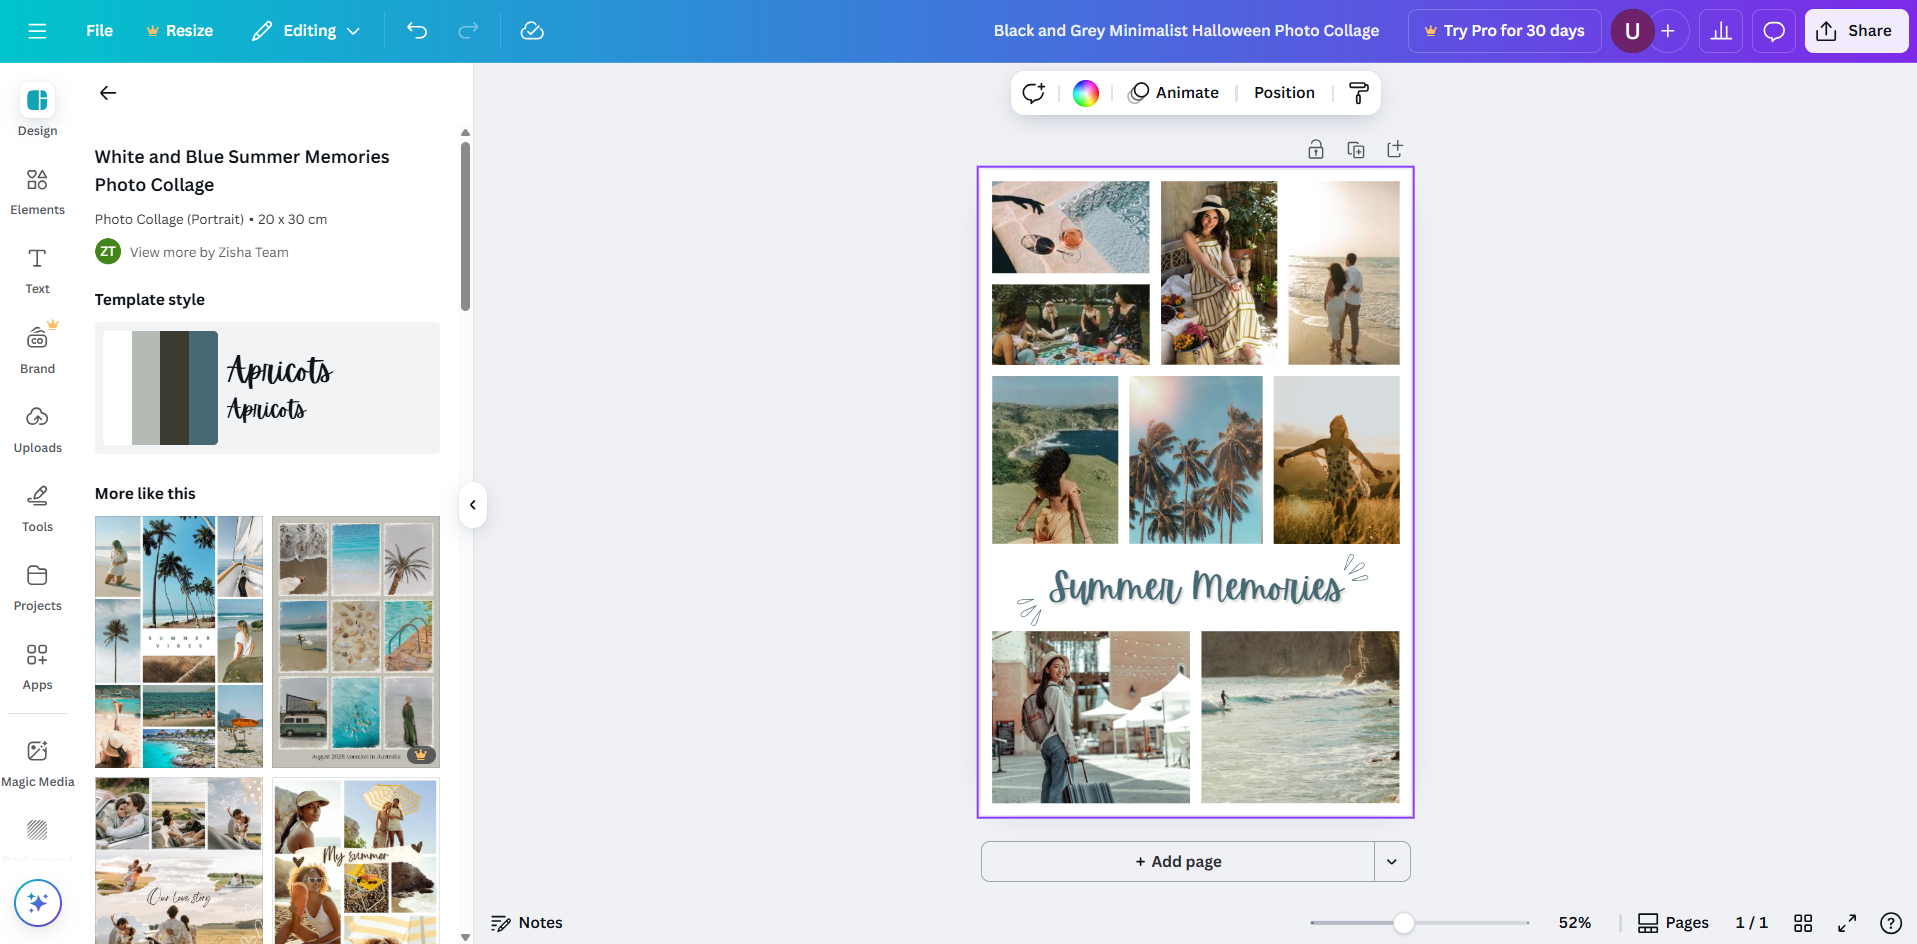1917x944 pixels.
Task: Select the Summer Memories heading text
Action: tap(1196, 587)
